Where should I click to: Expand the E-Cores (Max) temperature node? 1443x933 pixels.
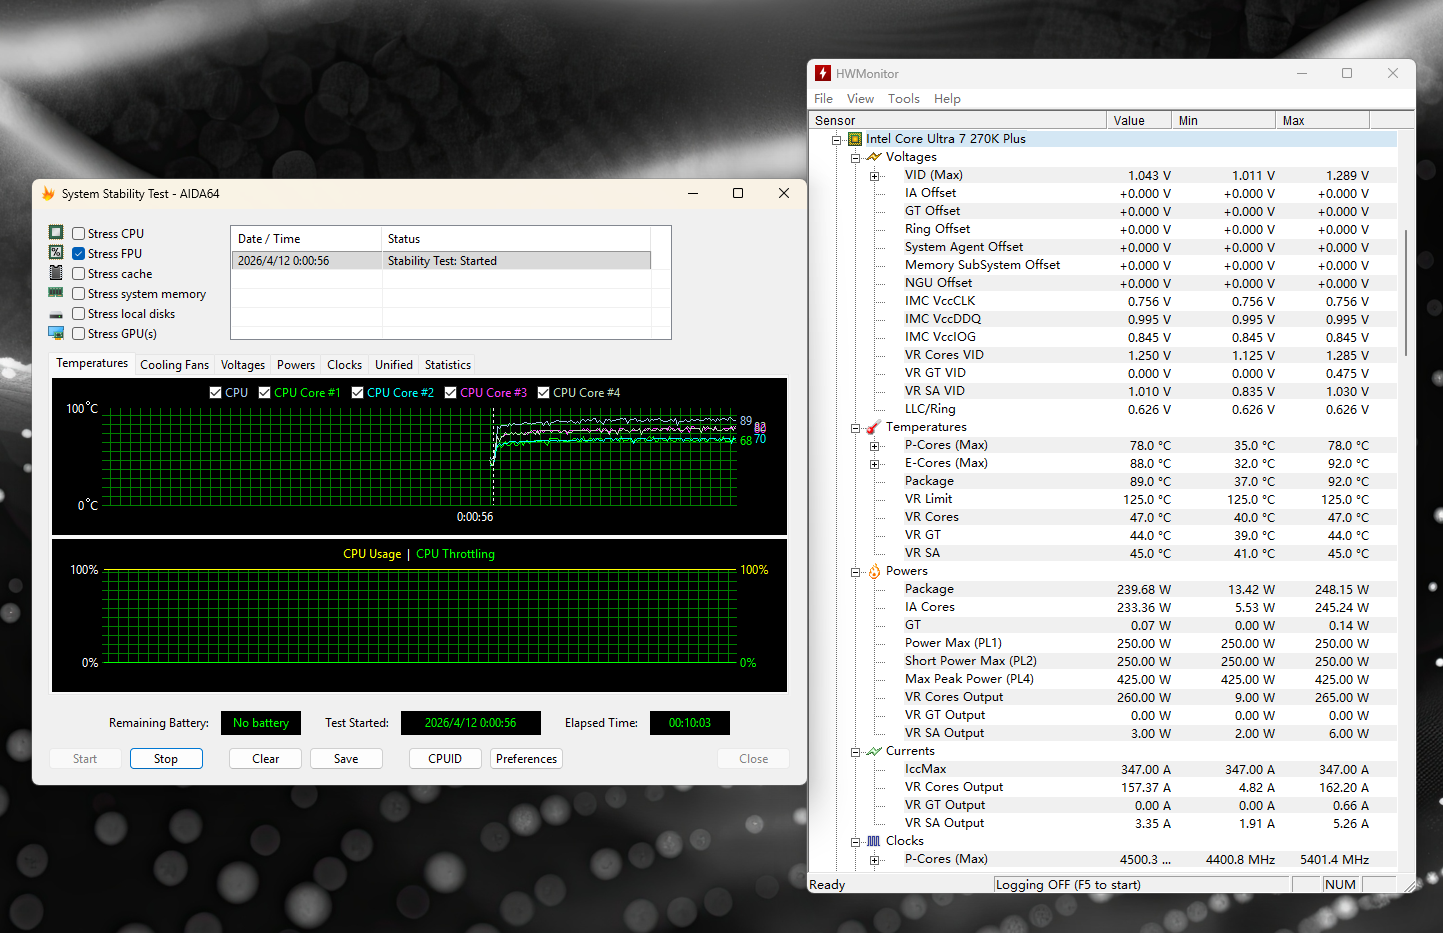coord(875,464)
